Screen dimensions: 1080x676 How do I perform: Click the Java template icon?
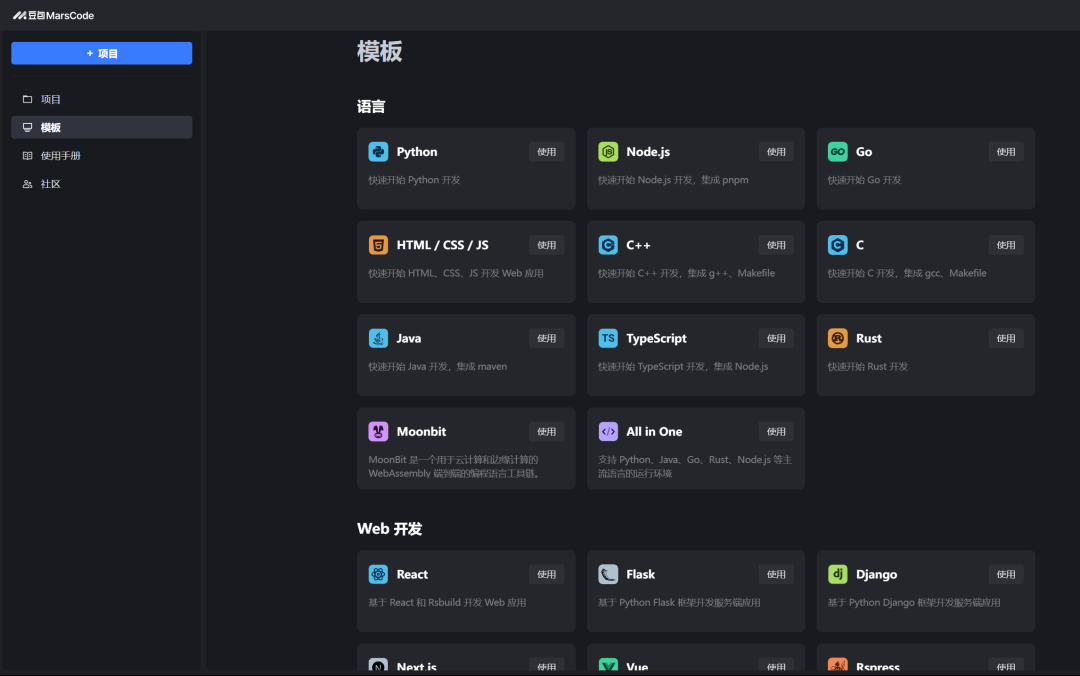tap(378, 338)
